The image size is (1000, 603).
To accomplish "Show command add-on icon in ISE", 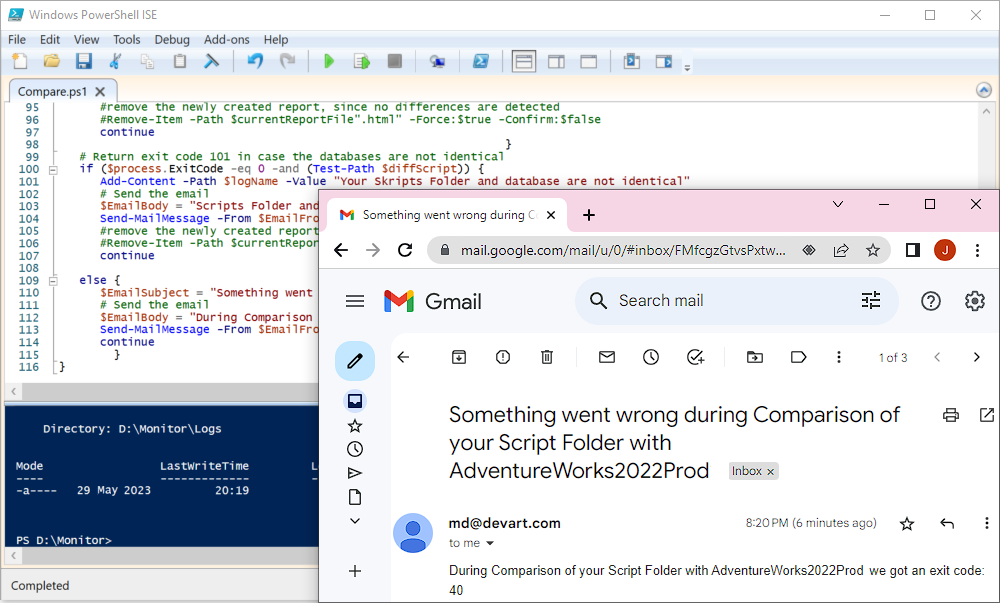I will pos(664,61).
